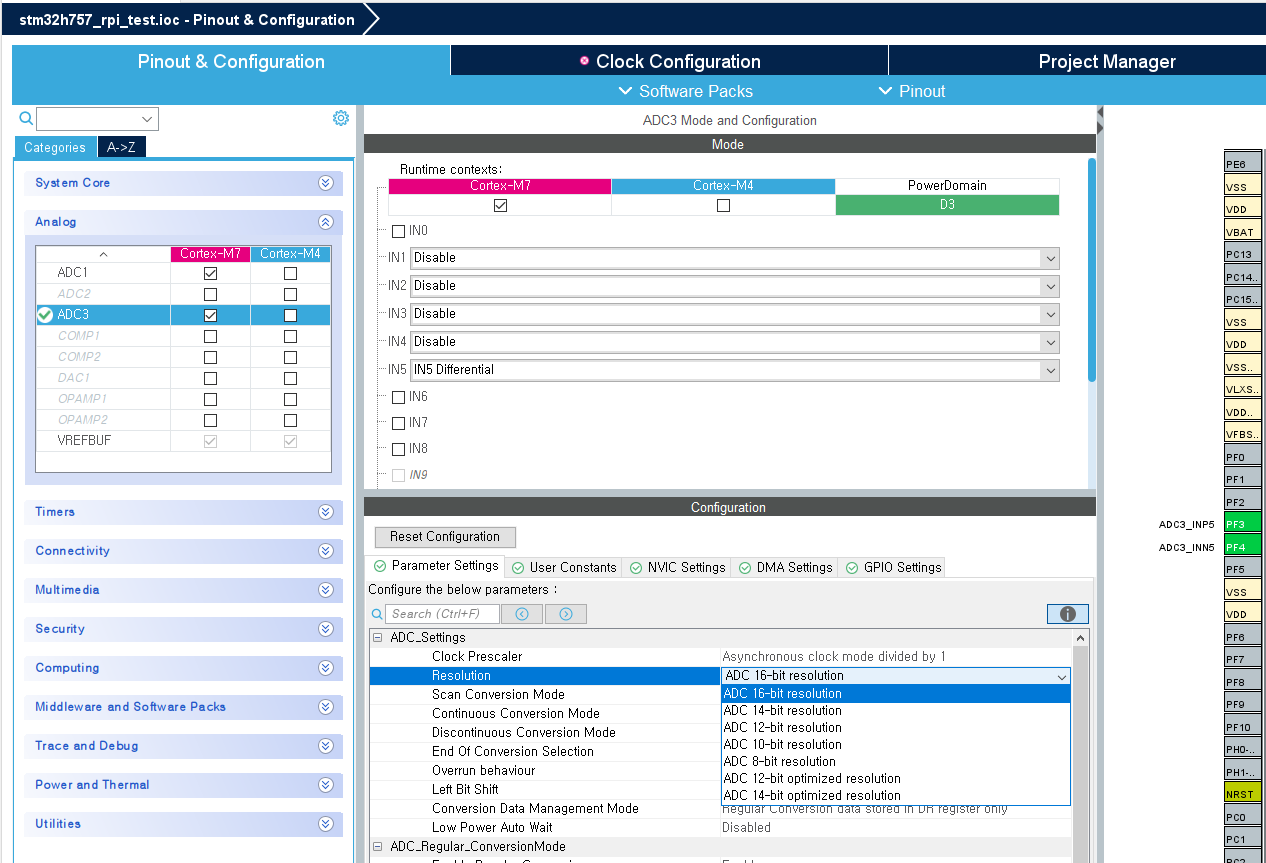Screen dimensions: 1266x863
Task: Click the parameter Search (Ctrl+F) field
Action: tap(441, 614)
